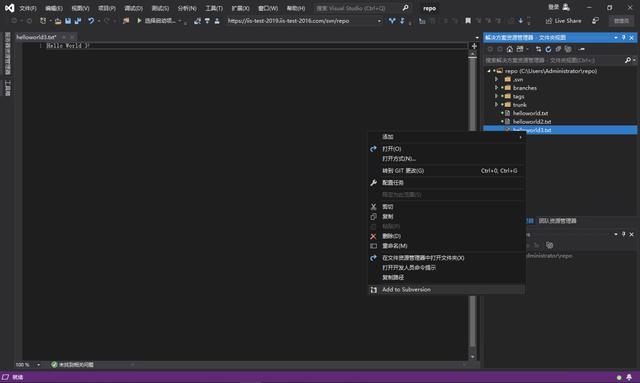Click the split editor plus icon
The height and width of the screenshot is (383, 640).
474,46
